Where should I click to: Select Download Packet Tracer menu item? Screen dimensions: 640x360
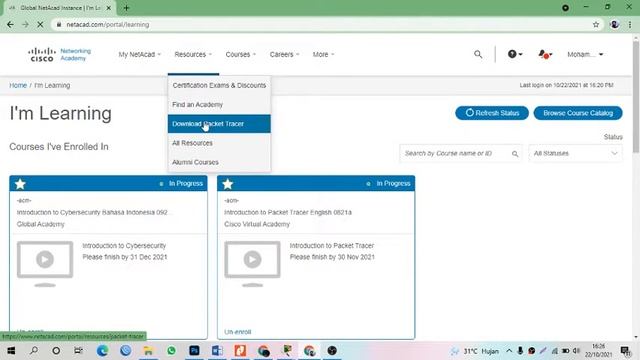pyautogui.click(x=219, y=124)
